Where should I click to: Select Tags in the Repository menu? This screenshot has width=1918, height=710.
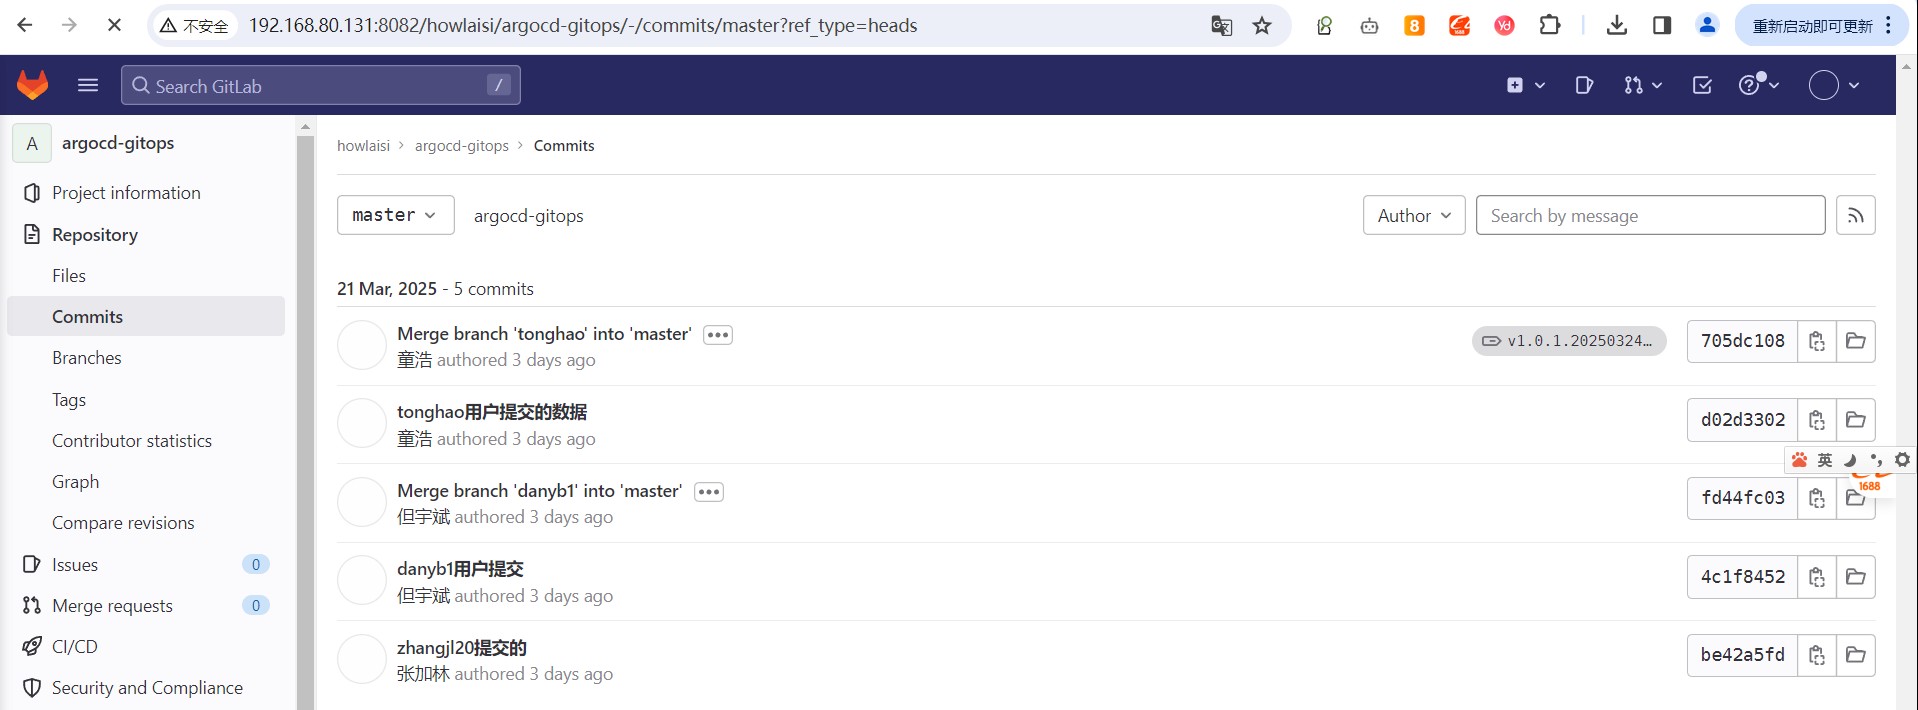pyautogui.click(x=69, y=400)
